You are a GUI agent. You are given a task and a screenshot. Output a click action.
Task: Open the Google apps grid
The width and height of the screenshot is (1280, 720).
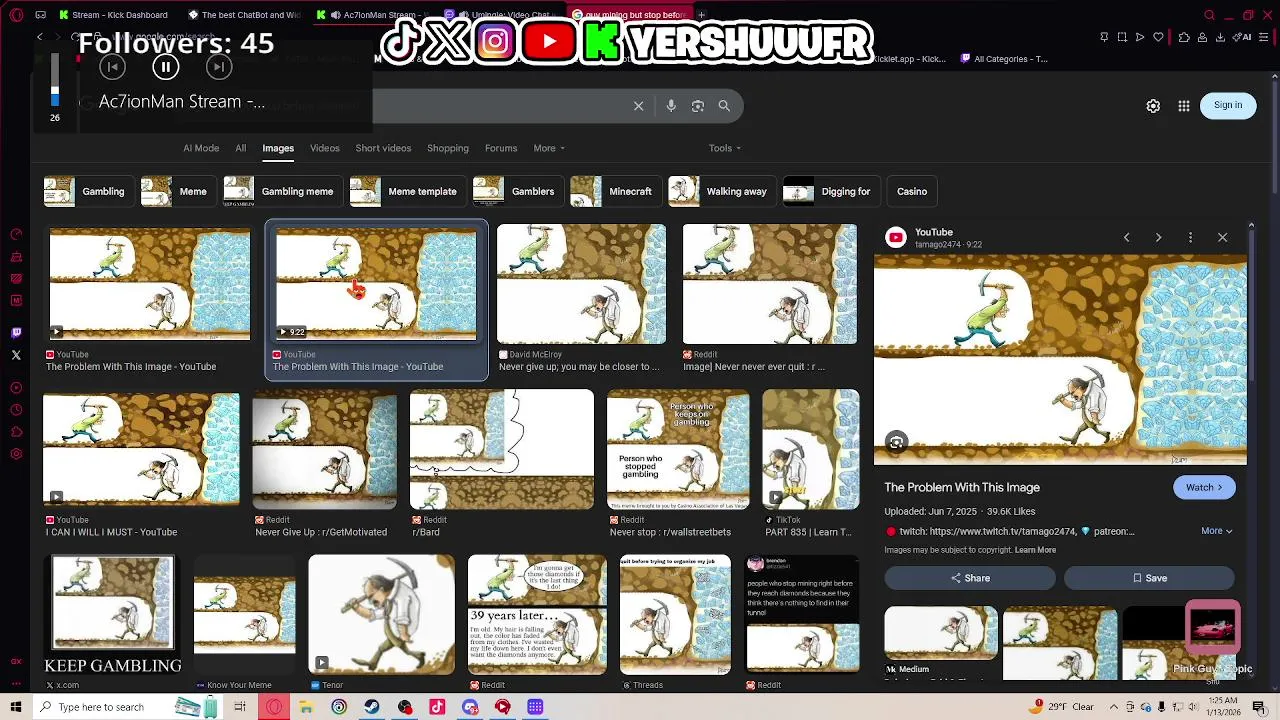click(1184, 106)
